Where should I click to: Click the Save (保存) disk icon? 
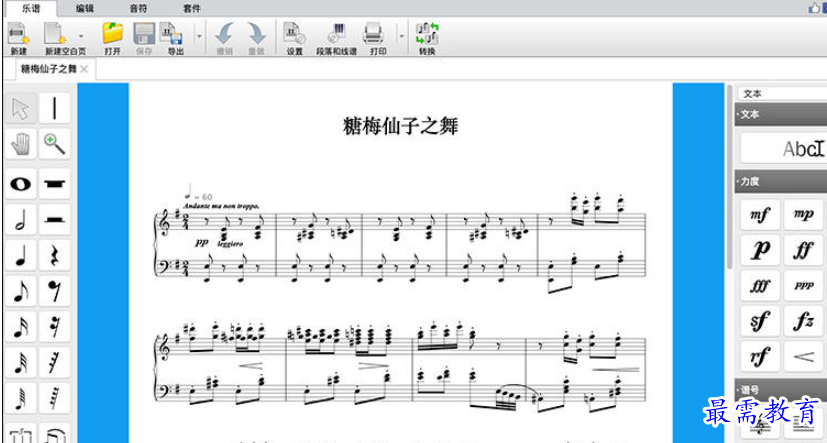144,33
